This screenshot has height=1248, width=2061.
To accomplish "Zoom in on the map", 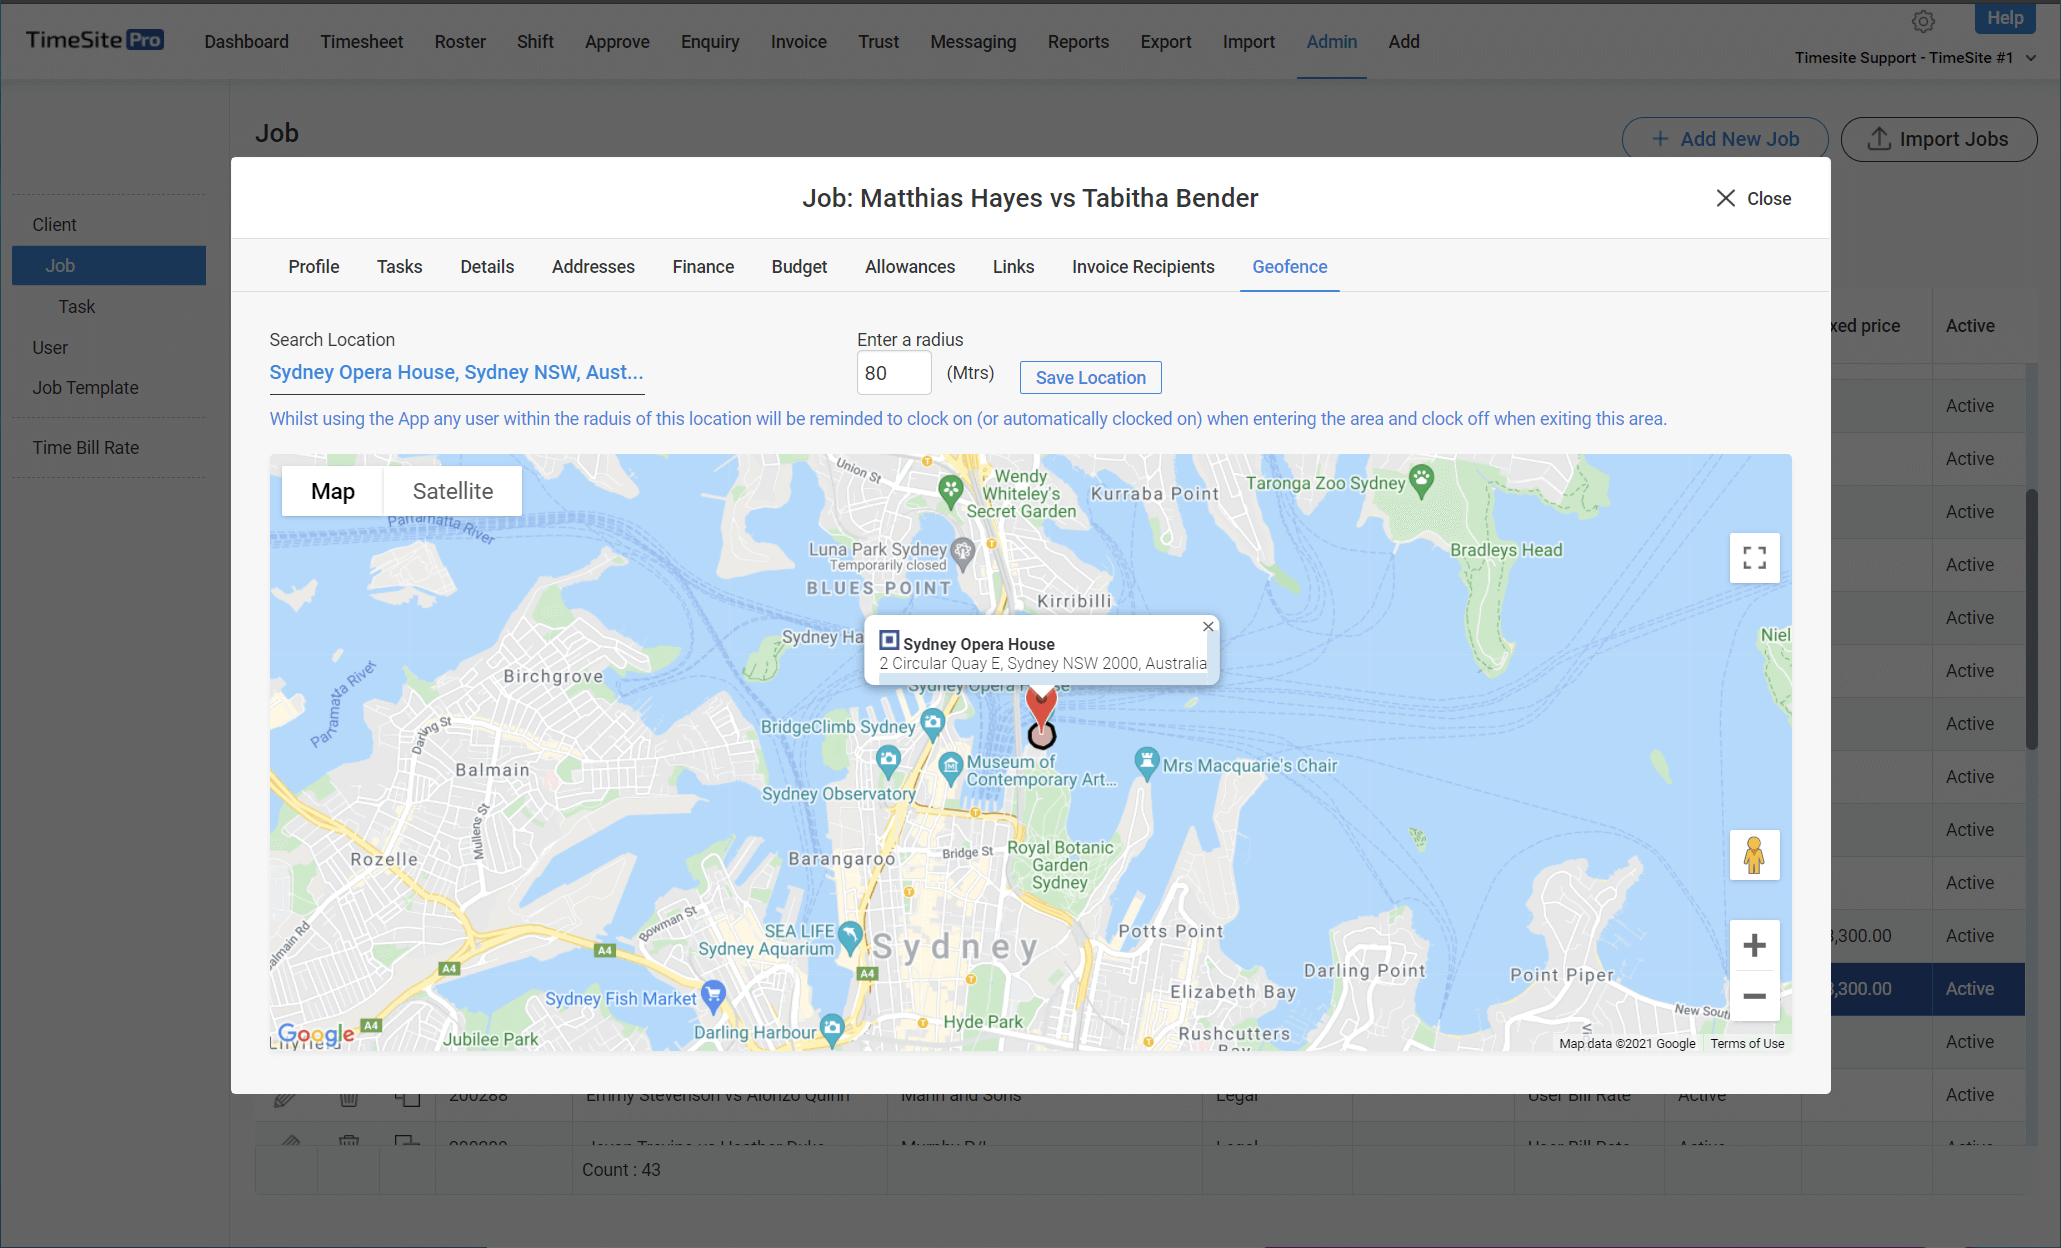I will 1754,945.
